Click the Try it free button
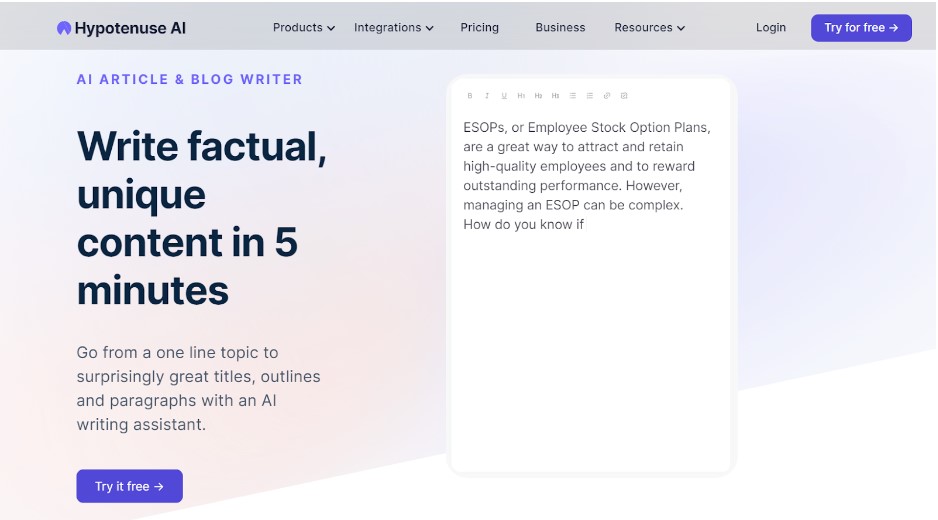Screen dimensions: 938x520 [x=129, y=486]
